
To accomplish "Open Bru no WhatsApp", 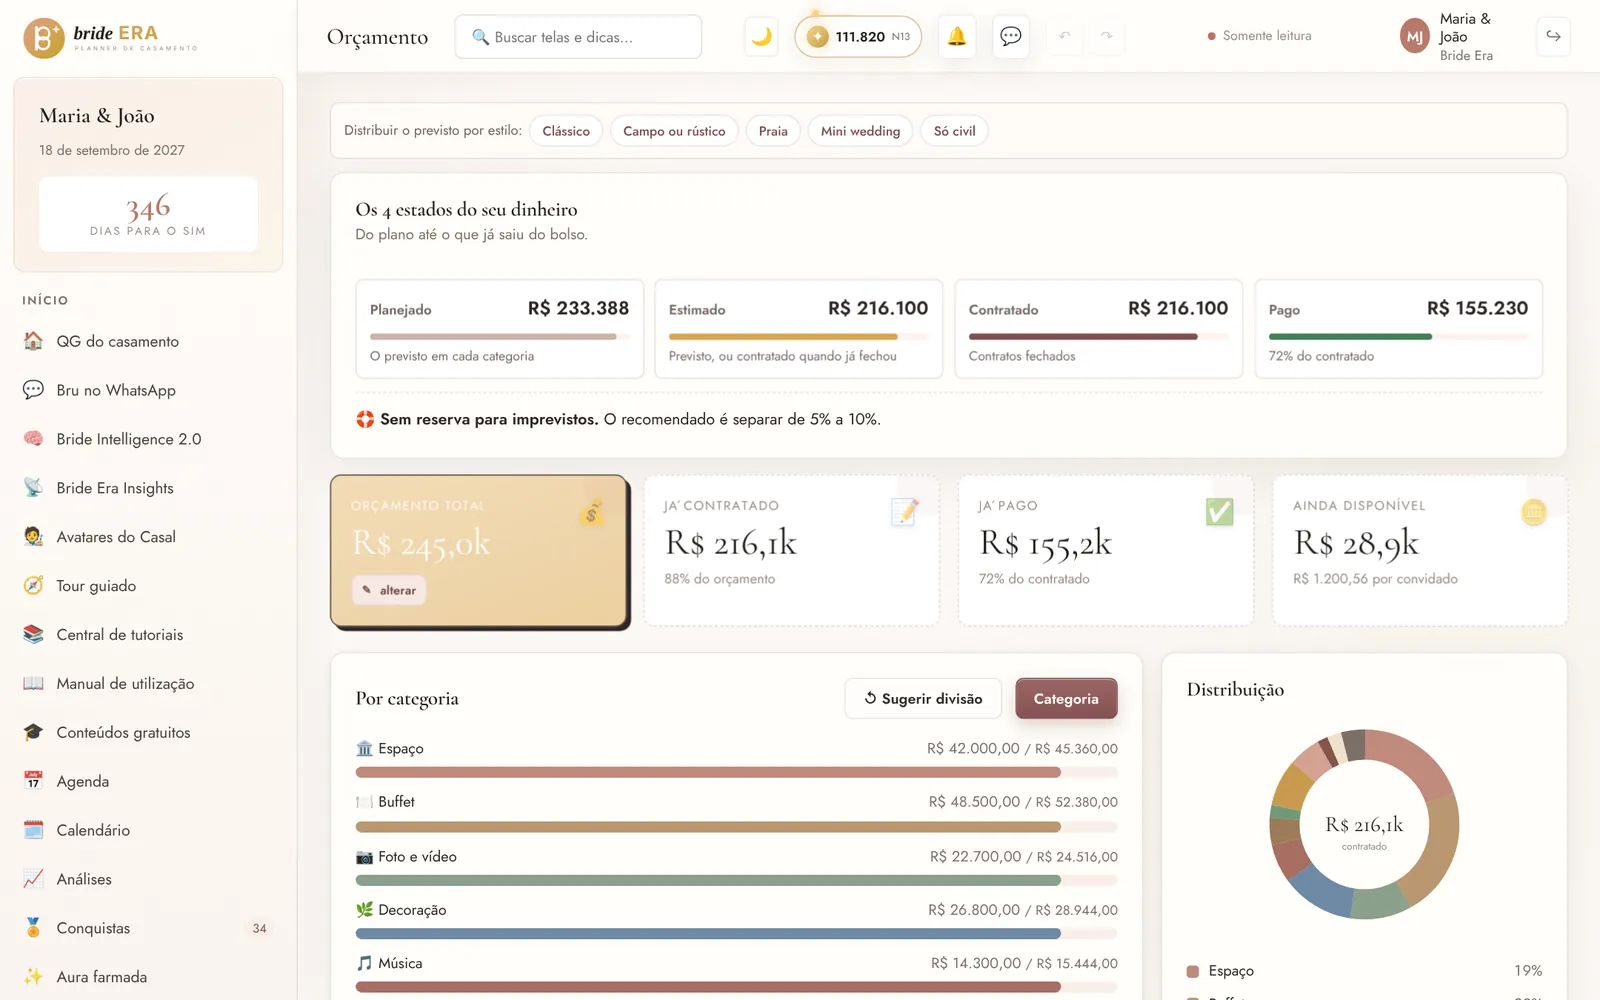I will pyautogui.click(x=148, y=390).
